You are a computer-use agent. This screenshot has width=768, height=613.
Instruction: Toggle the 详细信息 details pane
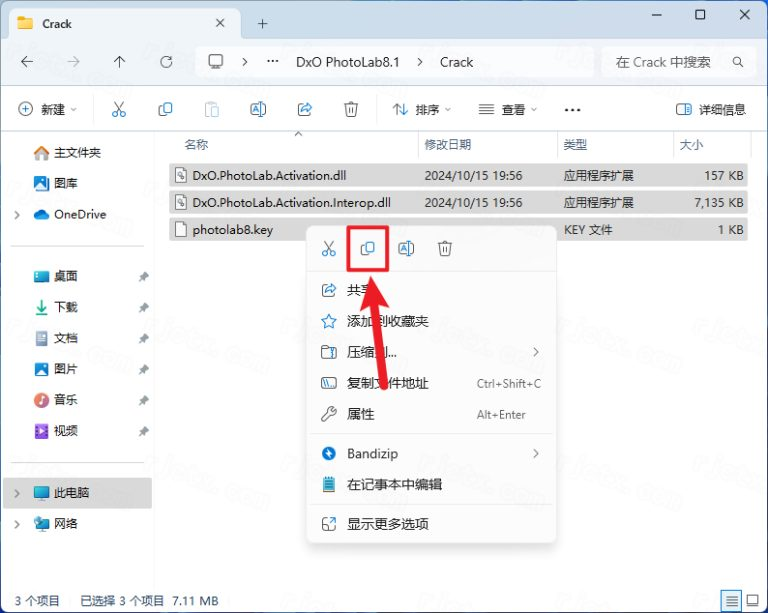point(711,109)
